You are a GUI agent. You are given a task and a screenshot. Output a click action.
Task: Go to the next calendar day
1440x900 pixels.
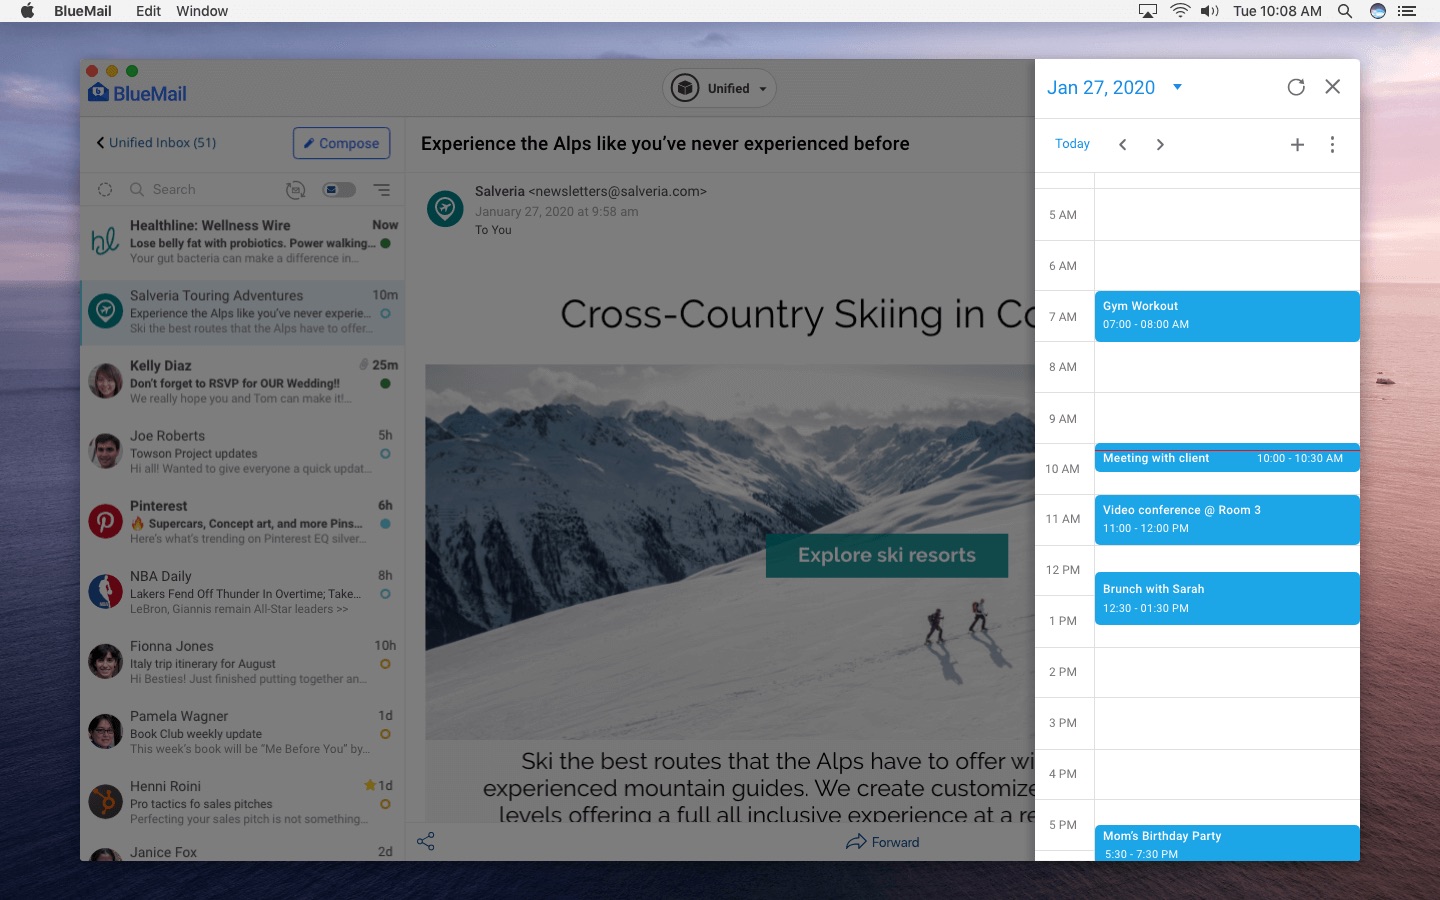tap(1160, 144)
